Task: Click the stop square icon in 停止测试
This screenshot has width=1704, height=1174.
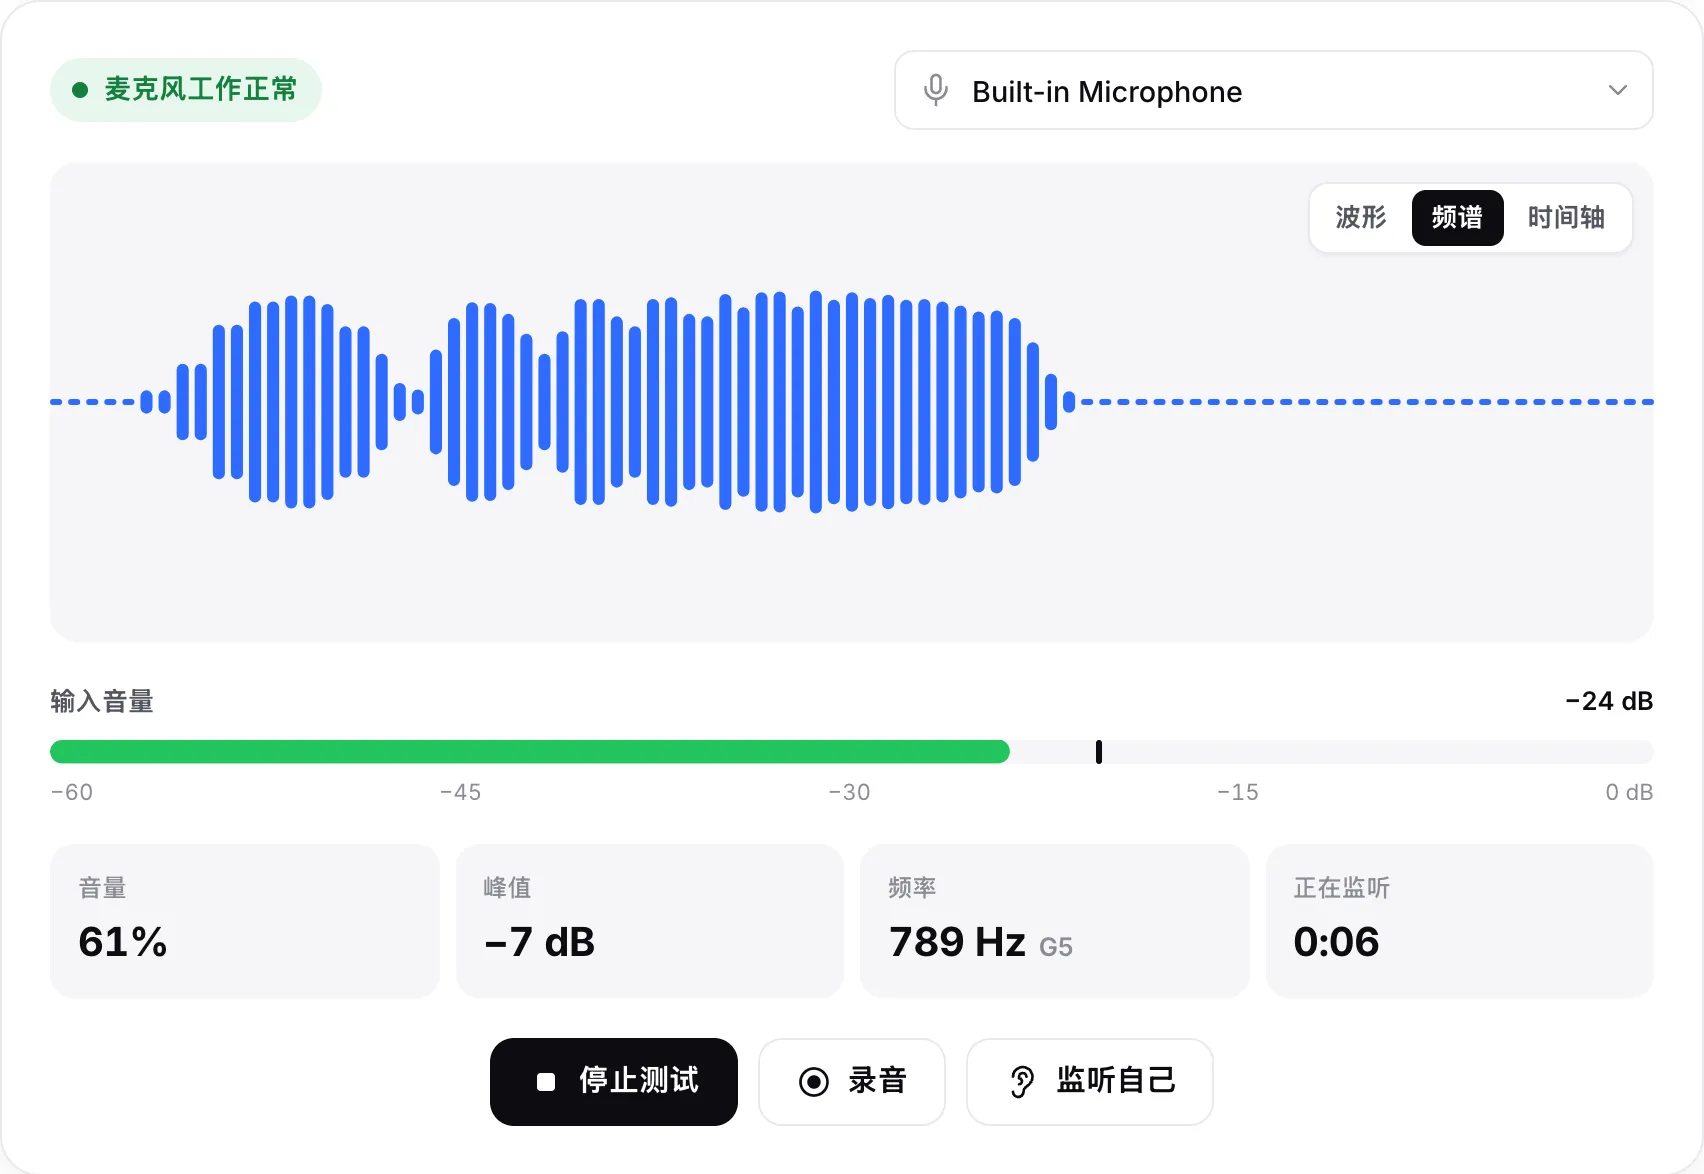Action: 546,1082
